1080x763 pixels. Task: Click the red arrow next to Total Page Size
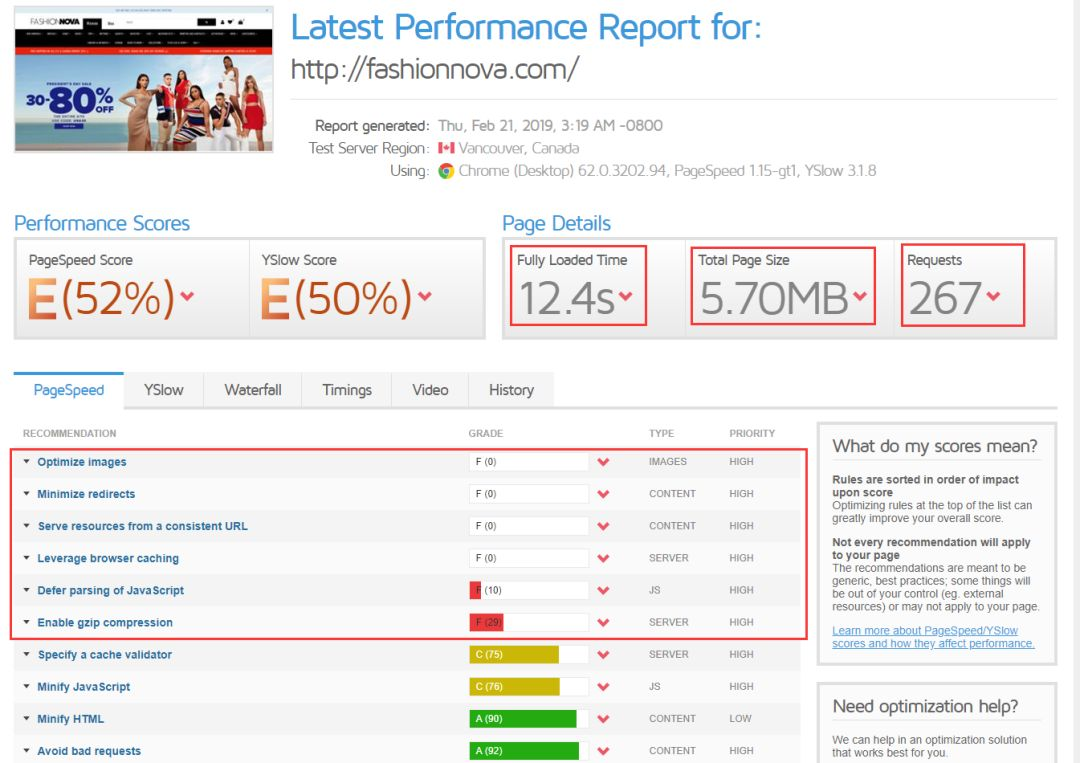pyautogui.click(x=860, y=296)
